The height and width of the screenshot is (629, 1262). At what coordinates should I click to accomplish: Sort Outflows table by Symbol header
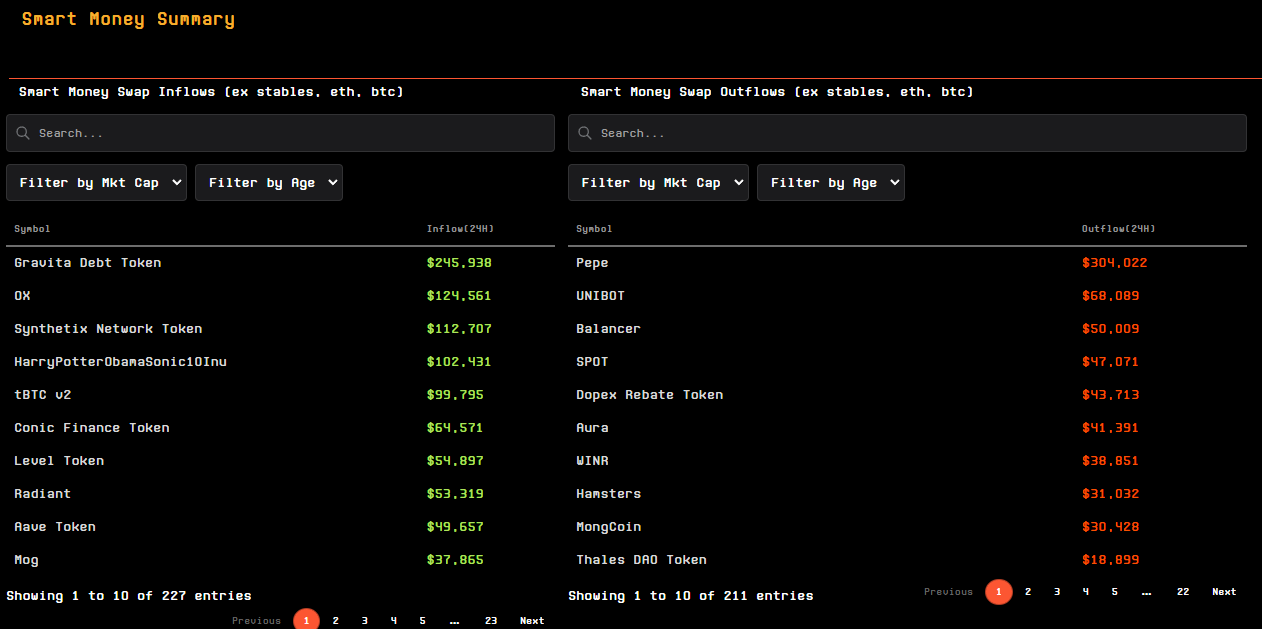pos(594,229)
